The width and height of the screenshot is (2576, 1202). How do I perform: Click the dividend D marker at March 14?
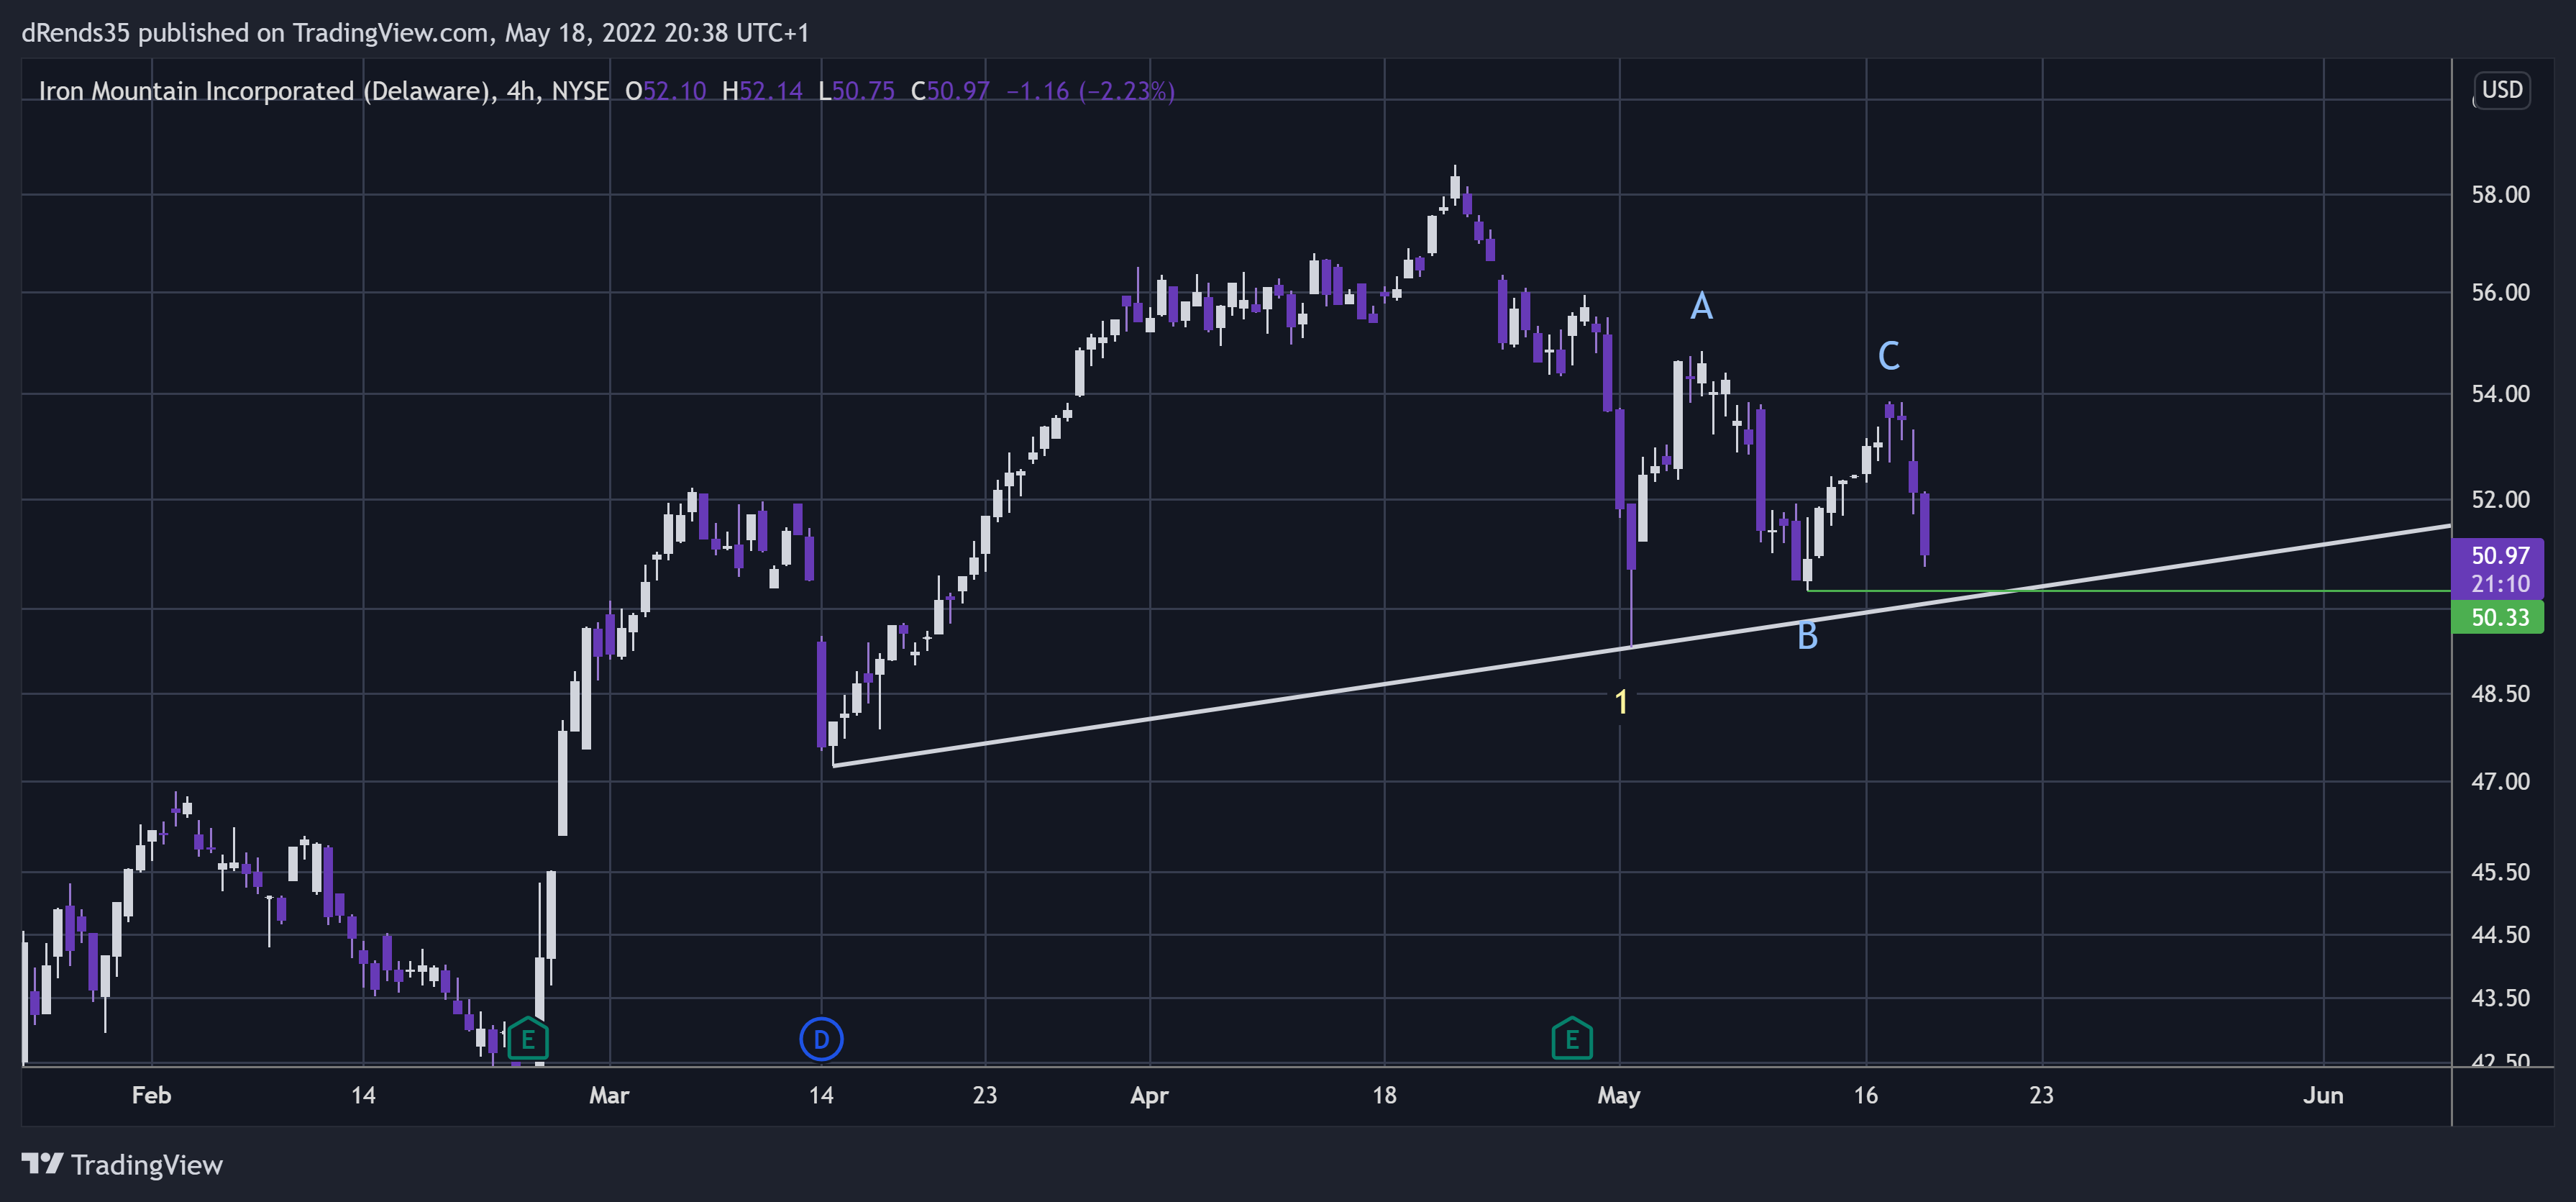[x=821, y=1039]
